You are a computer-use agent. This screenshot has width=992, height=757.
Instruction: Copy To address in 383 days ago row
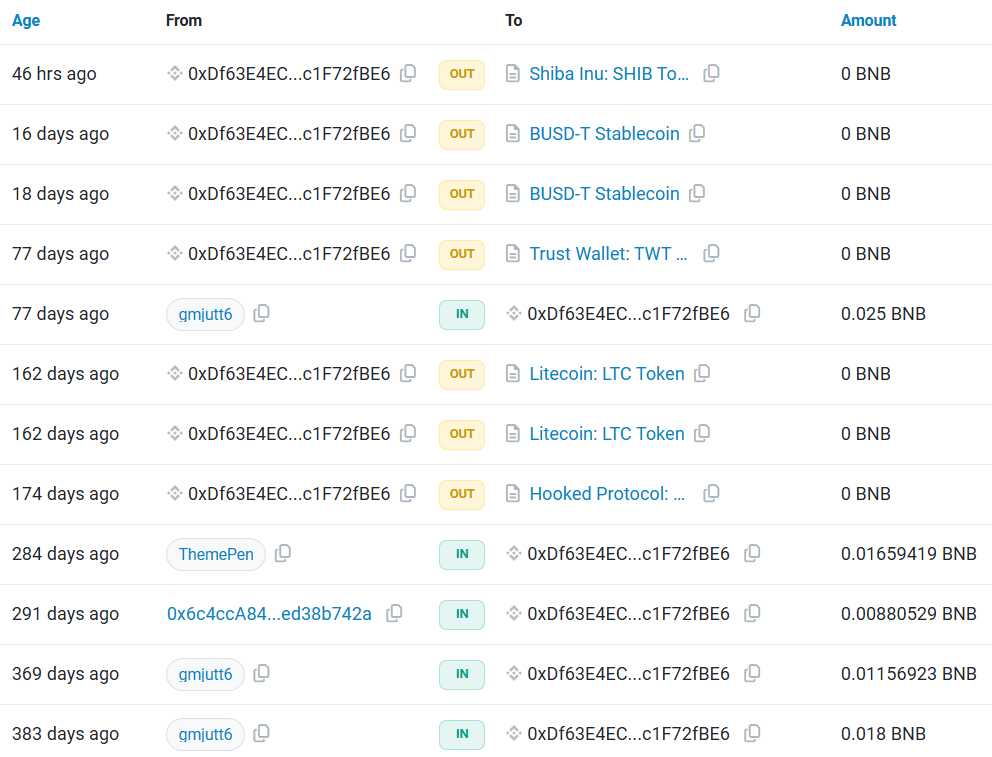point(752,733)
